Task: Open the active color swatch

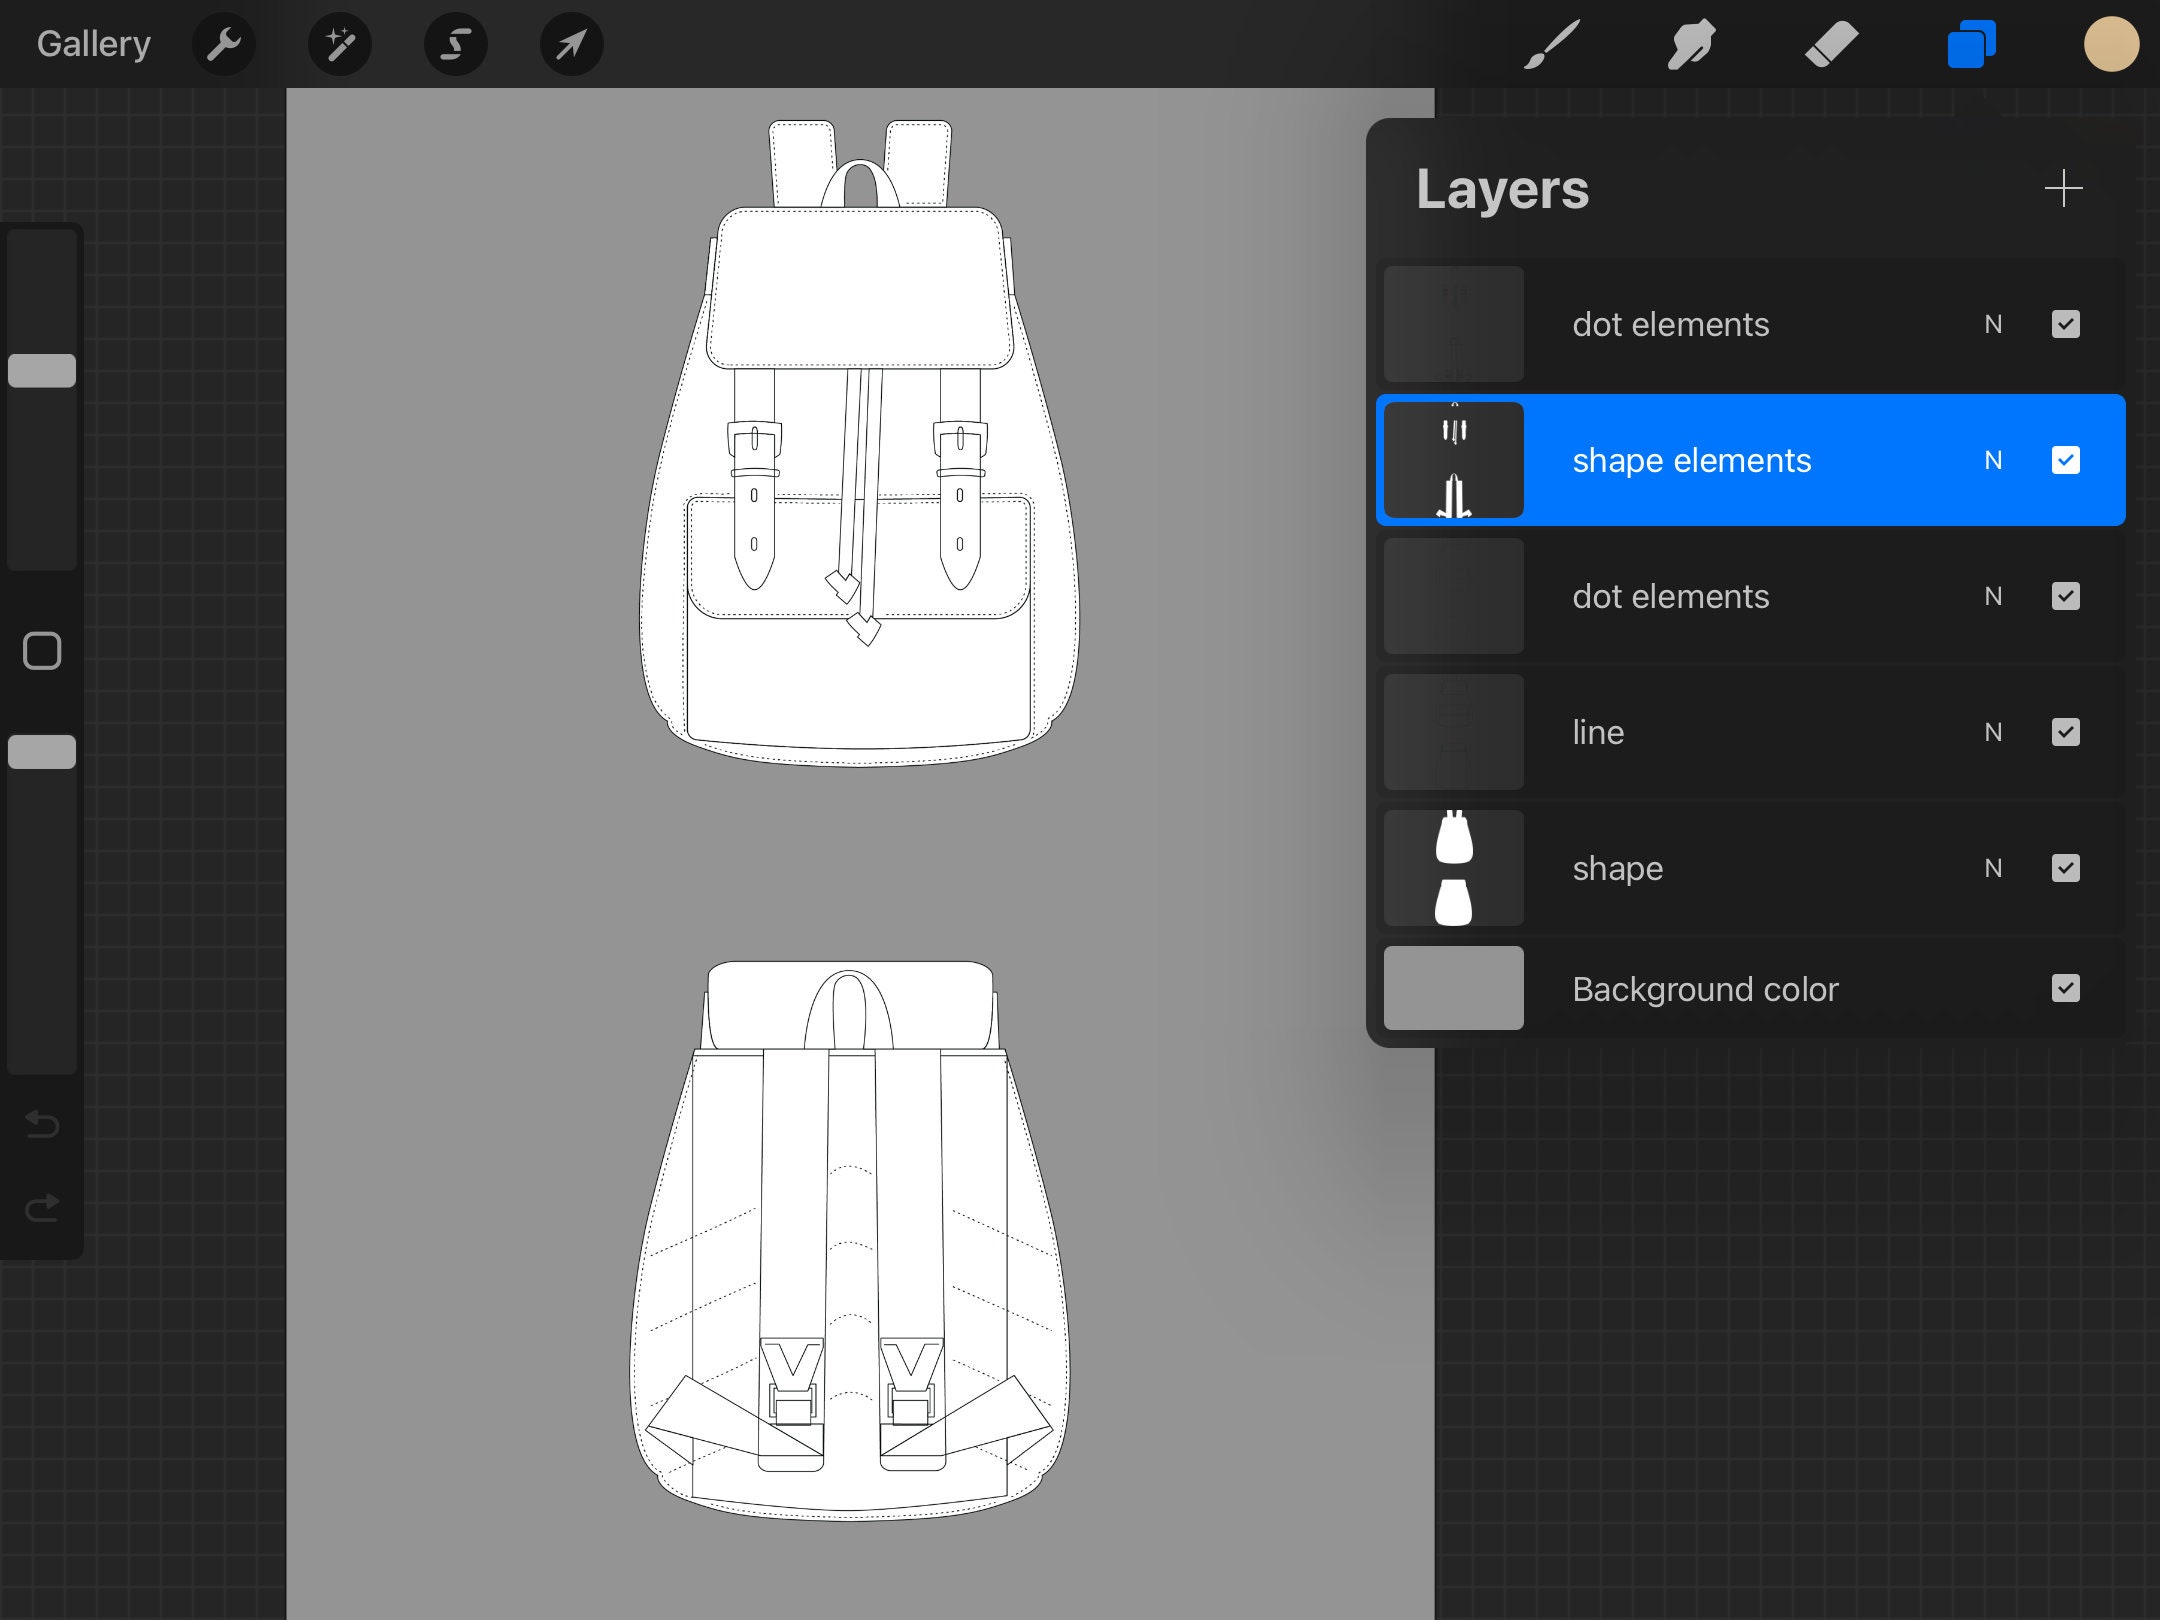Action: coord(2111,44)
